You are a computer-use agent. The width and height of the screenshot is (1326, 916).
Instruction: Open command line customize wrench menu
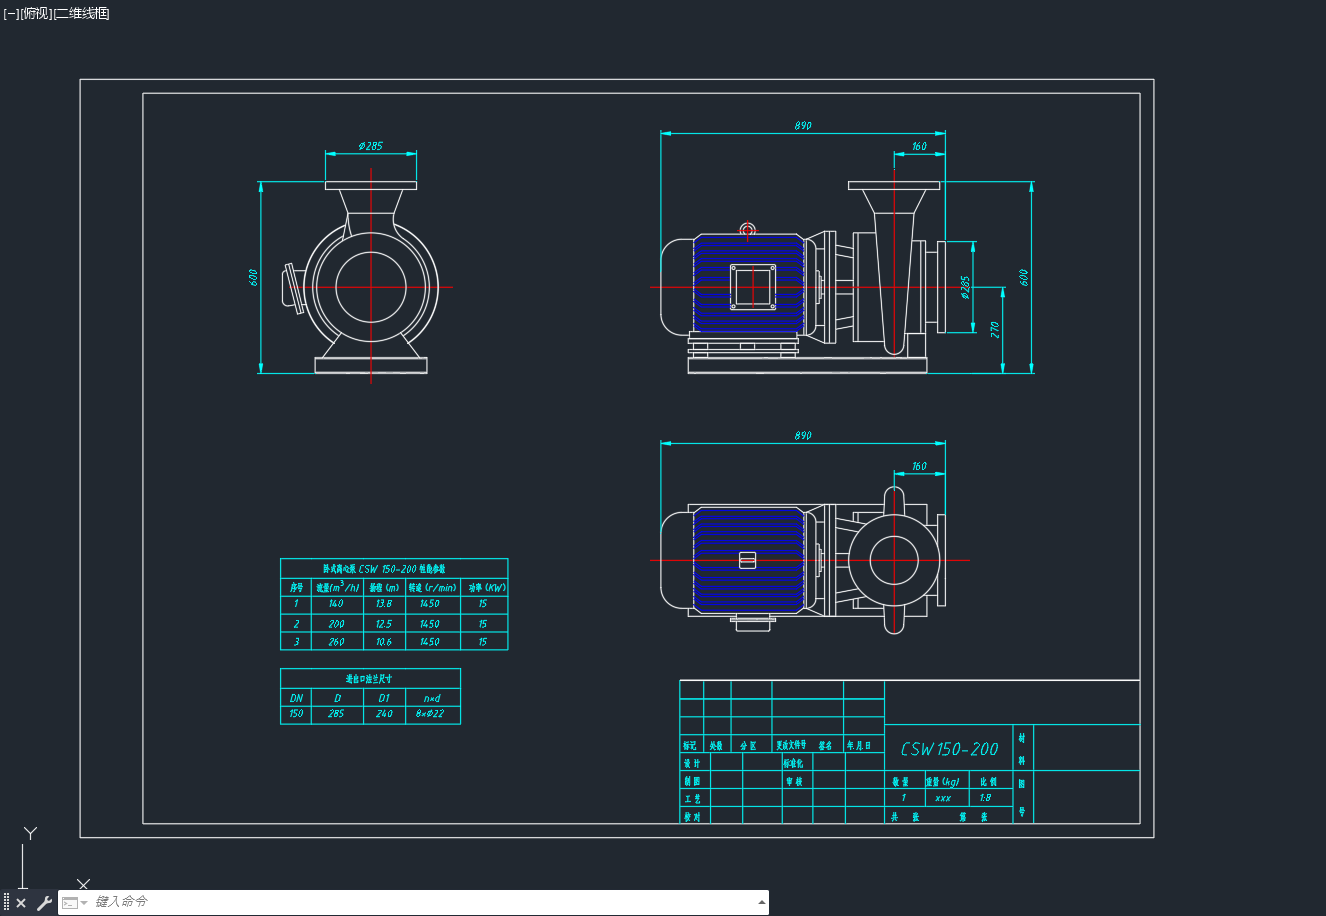pyautogui.click(x=44, y=903)
